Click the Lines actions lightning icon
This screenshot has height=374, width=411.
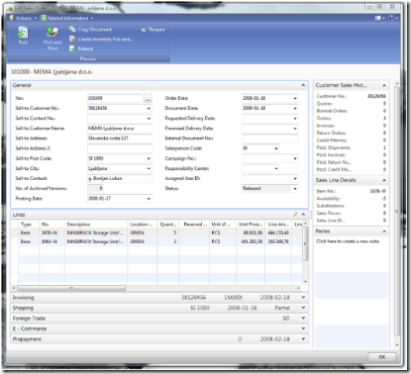click(295, 214)
